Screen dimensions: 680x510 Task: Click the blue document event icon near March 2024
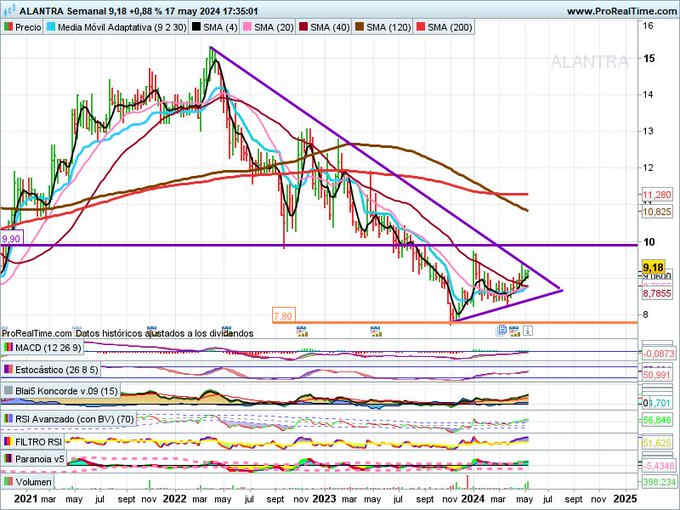click(x=502, y=330)
